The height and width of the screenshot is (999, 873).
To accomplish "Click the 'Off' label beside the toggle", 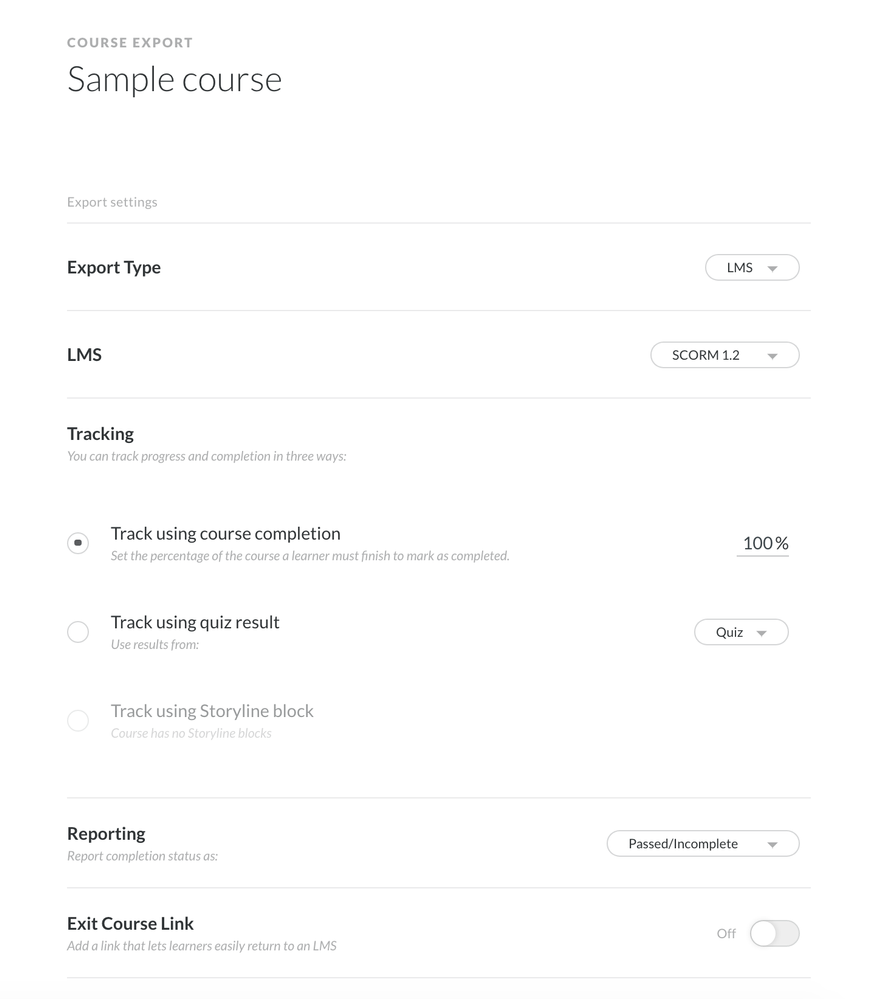I will pos(726,933).
